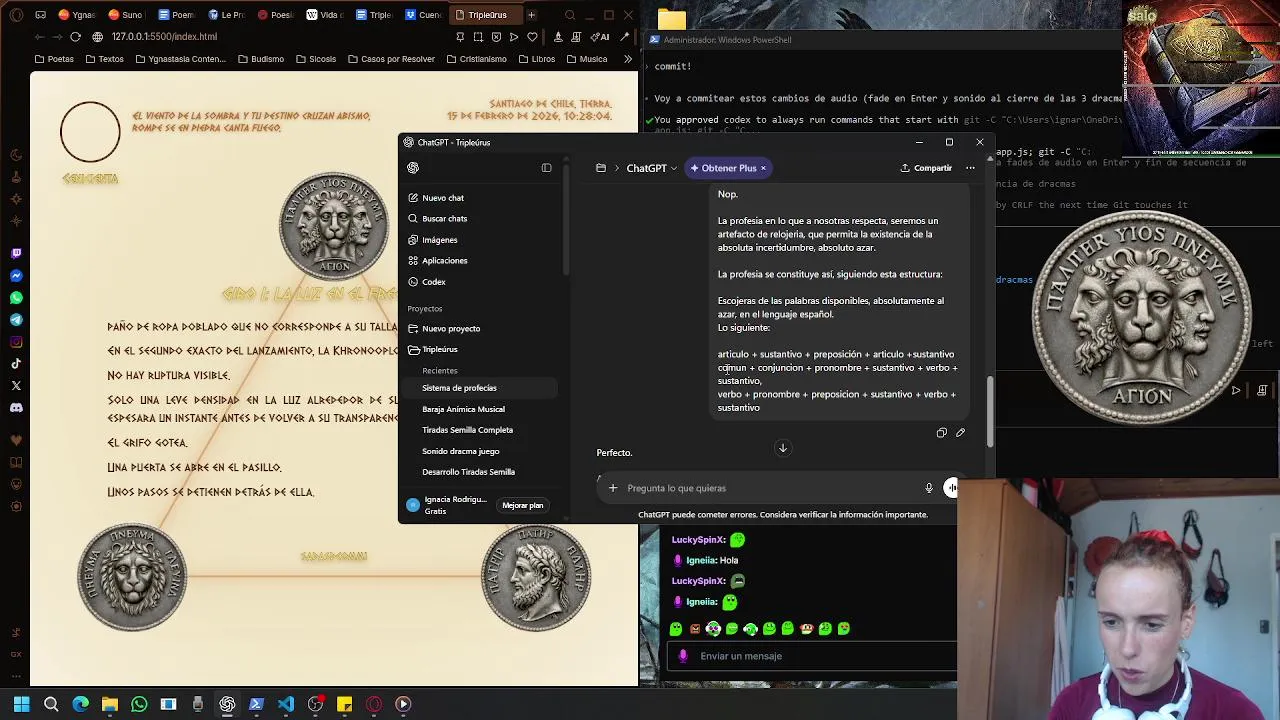1280x720 pixels.
Task: Open the Baraja Anímica Musical chat
Action: tap(463, 409)
